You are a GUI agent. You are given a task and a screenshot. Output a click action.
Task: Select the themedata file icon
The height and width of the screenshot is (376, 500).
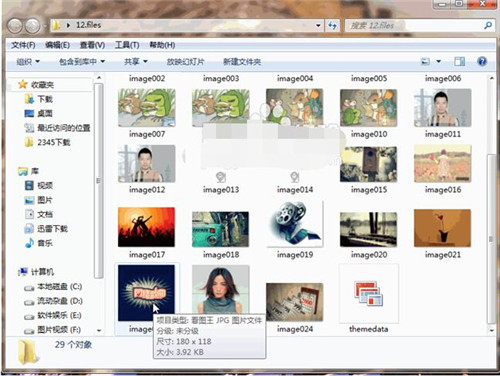click(x=369, y=294)
